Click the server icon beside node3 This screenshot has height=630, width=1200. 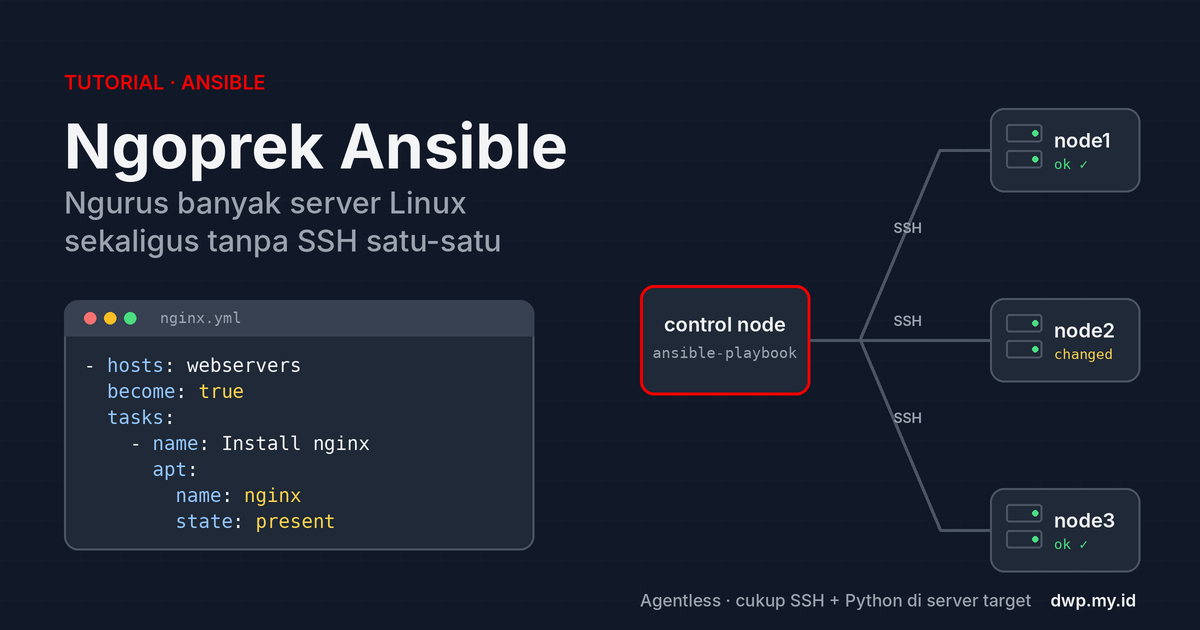coord(1024,526)
